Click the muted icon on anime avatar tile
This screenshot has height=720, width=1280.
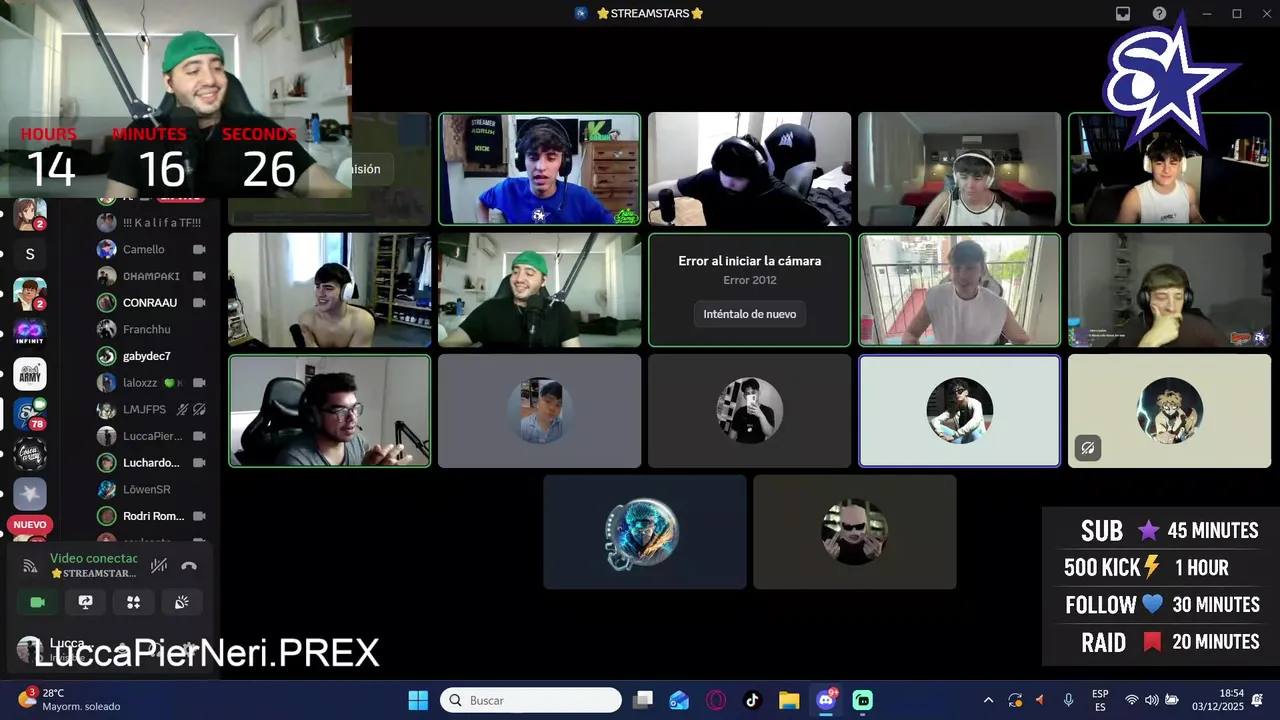tap(1088, 449)
